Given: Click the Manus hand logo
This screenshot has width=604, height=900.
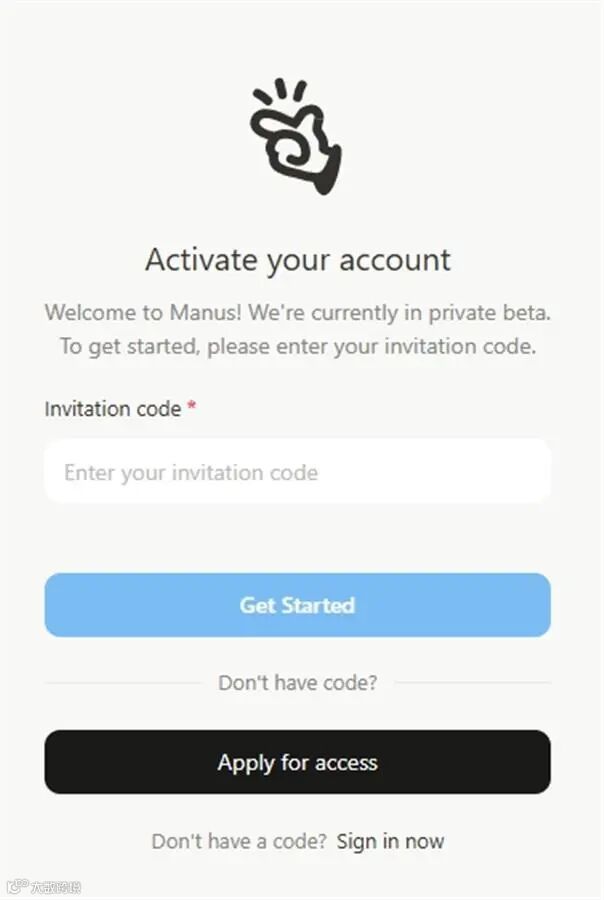Looking at the screenshot, I should pos(296,137).
